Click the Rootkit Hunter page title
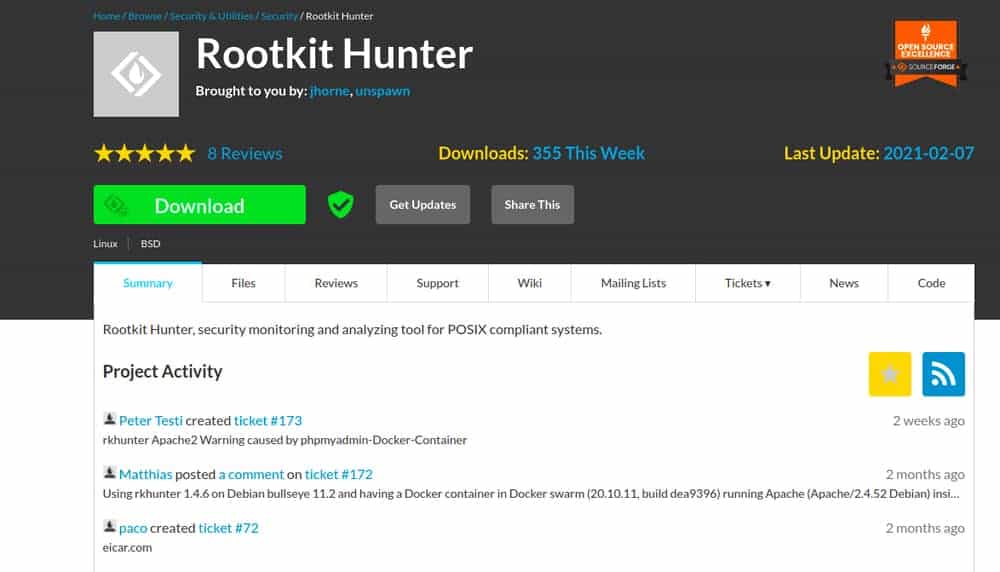This screenshot has width=1000, height=572. 334,54
